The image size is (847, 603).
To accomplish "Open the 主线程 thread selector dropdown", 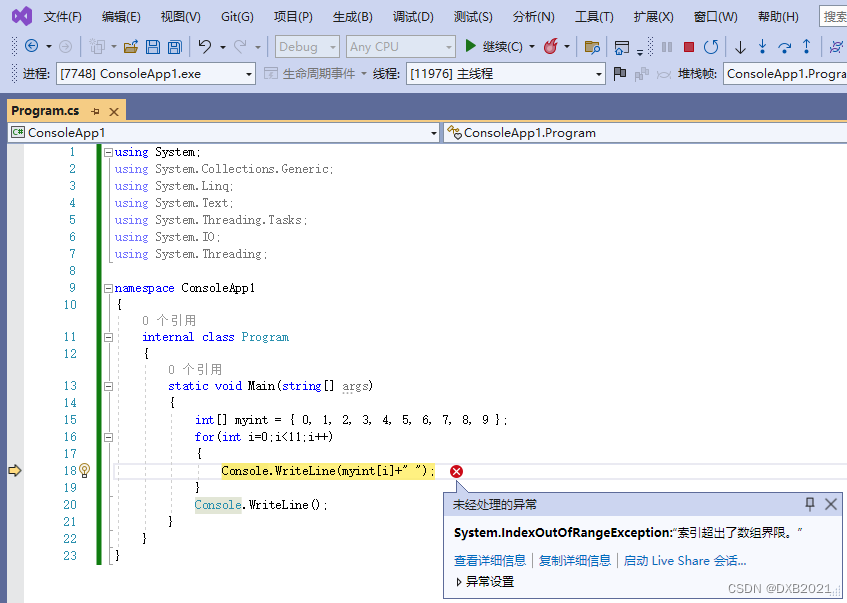I will click(x=598, y=72).
